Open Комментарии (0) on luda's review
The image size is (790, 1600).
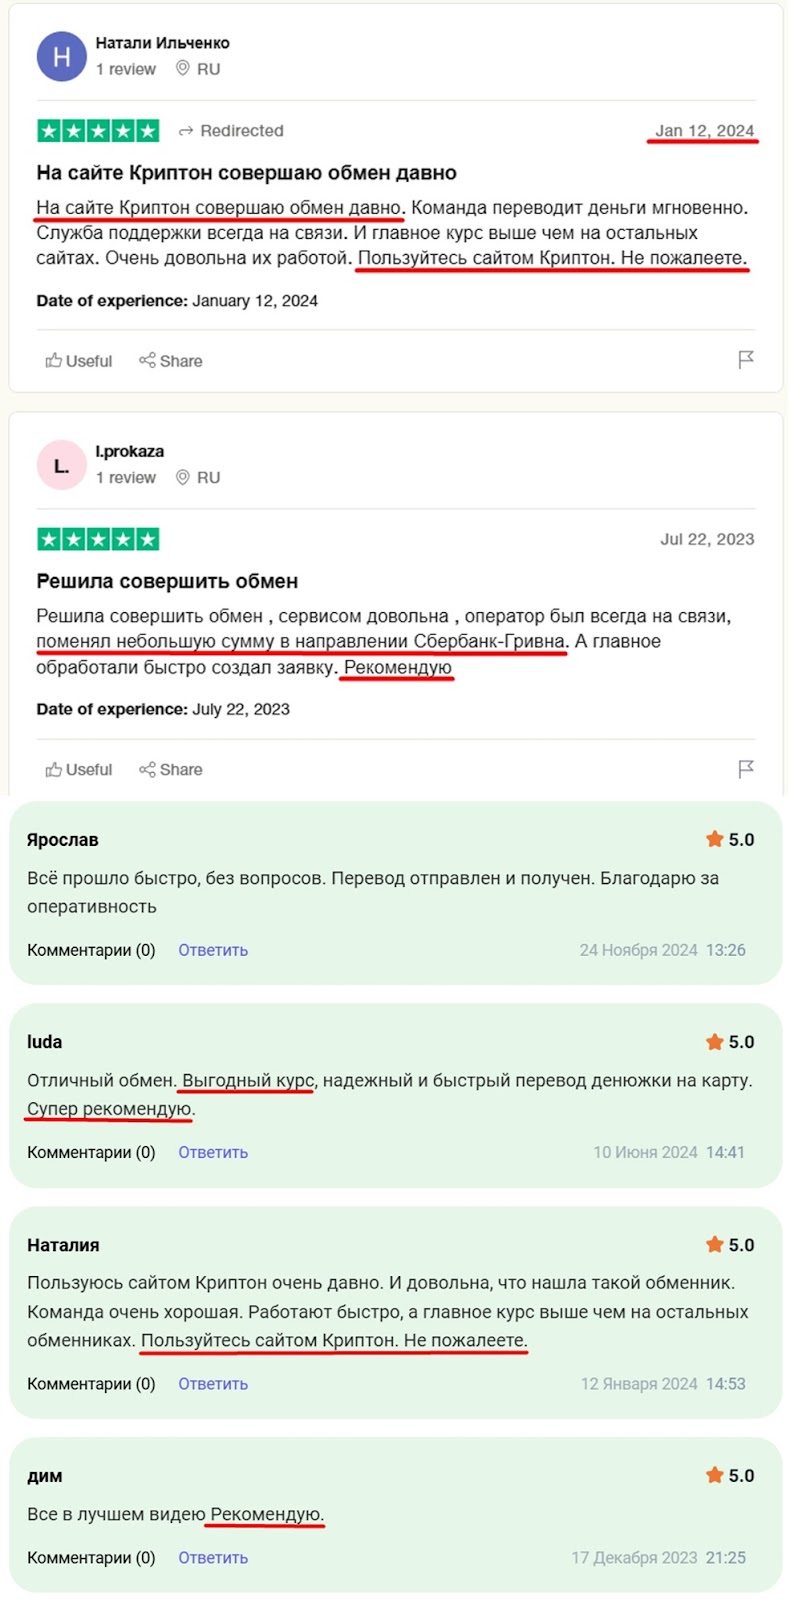[91, 1152]
